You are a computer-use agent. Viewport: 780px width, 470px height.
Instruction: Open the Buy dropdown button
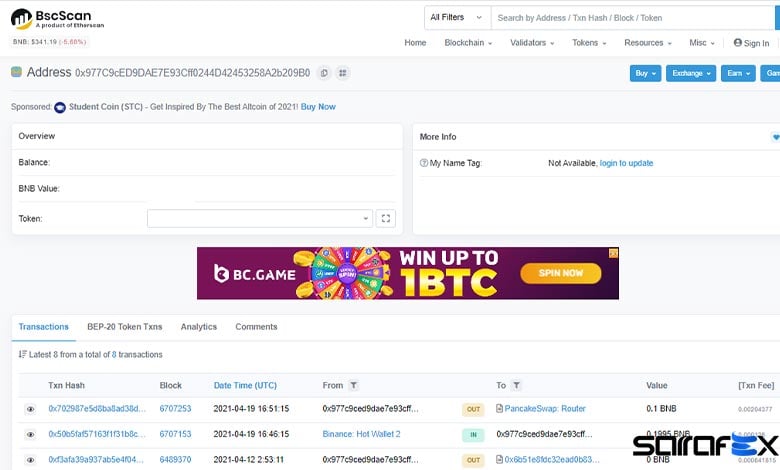click(x=645, y=73)
